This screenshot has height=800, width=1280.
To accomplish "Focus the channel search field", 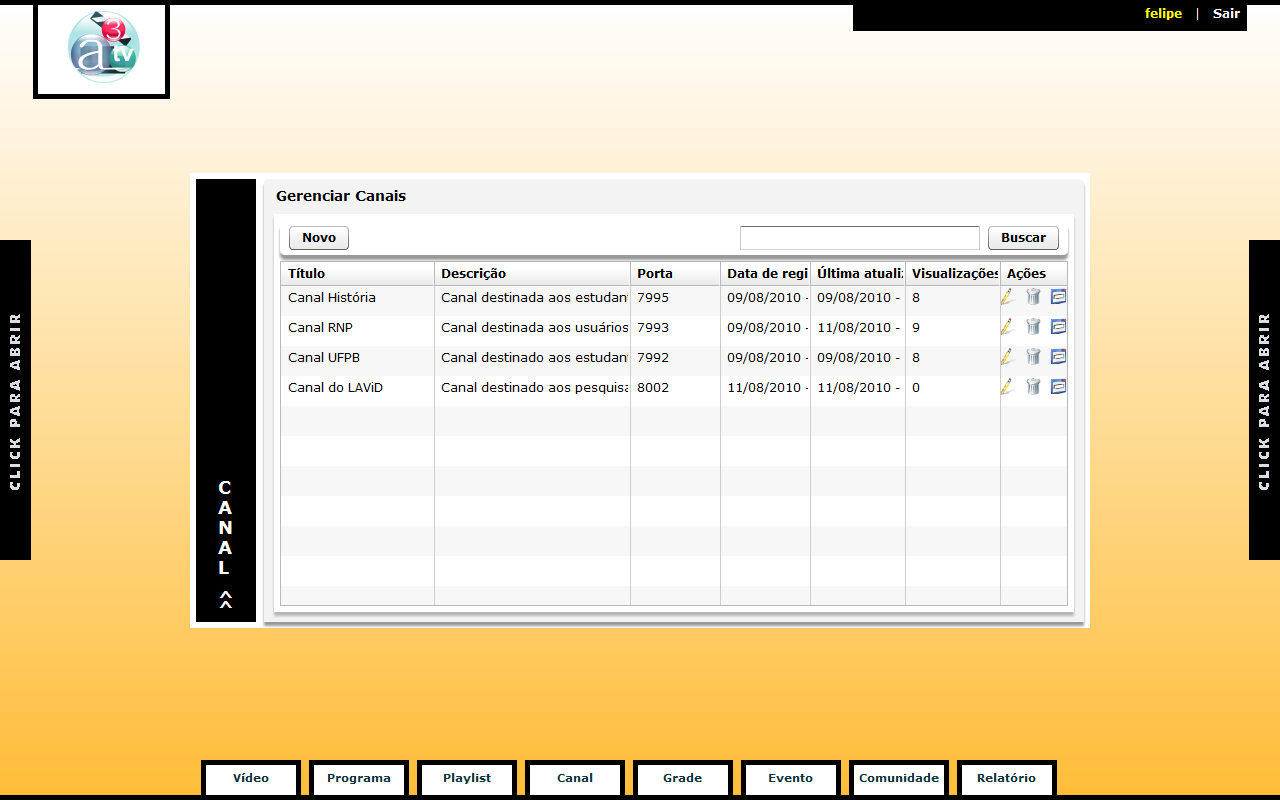I will 860,238.
